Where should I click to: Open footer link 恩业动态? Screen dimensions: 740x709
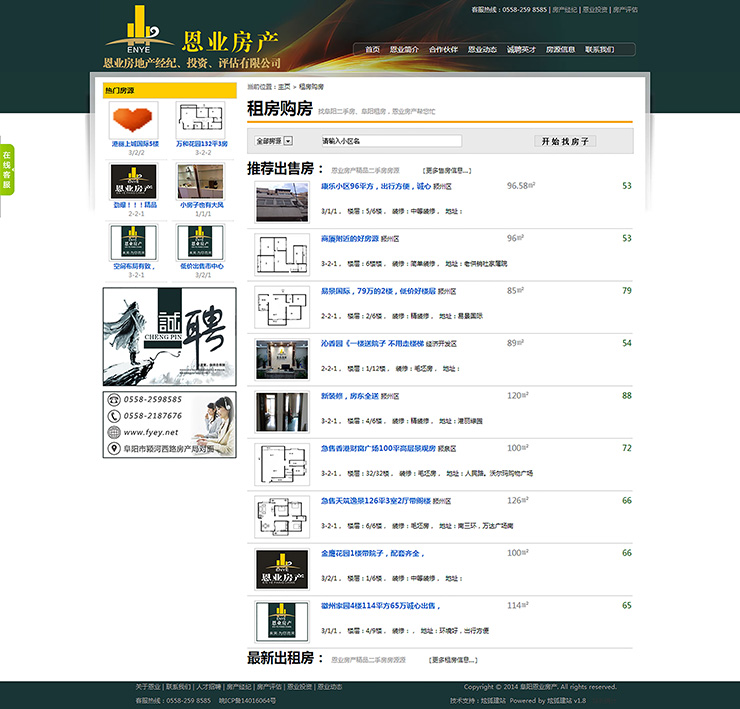click(x=330, y=687)
